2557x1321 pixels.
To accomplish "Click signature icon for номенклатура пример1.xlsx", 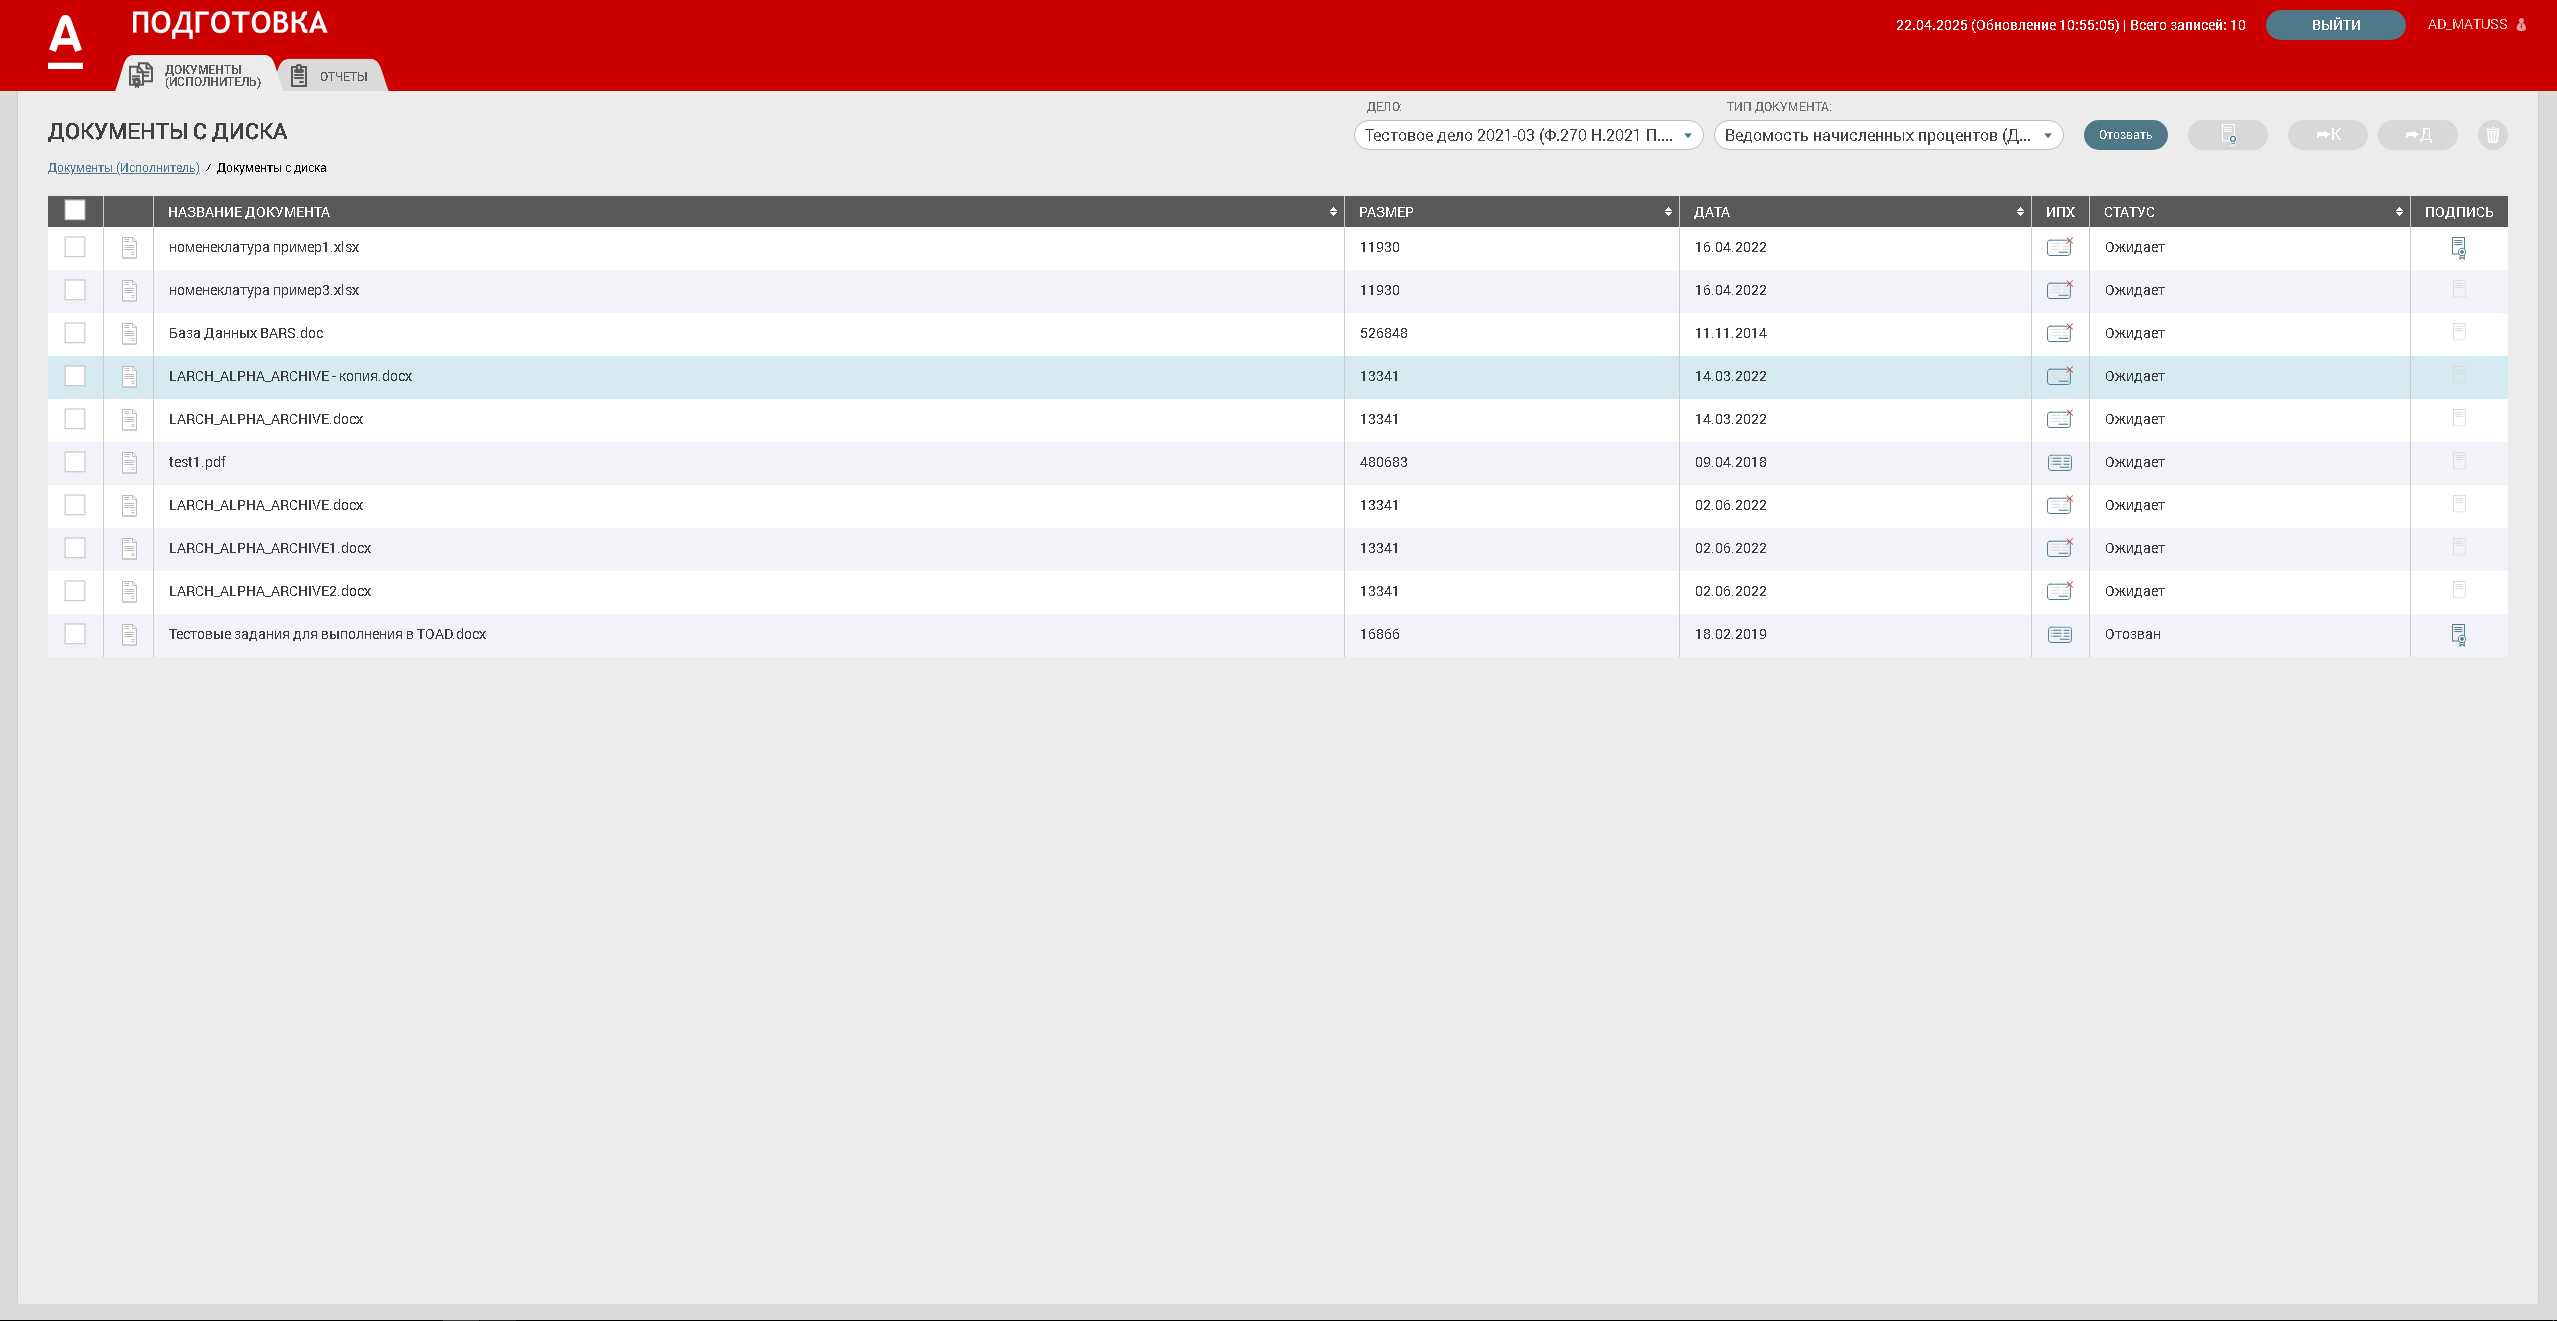I will pyautogui.click(x=2459, y=248).
